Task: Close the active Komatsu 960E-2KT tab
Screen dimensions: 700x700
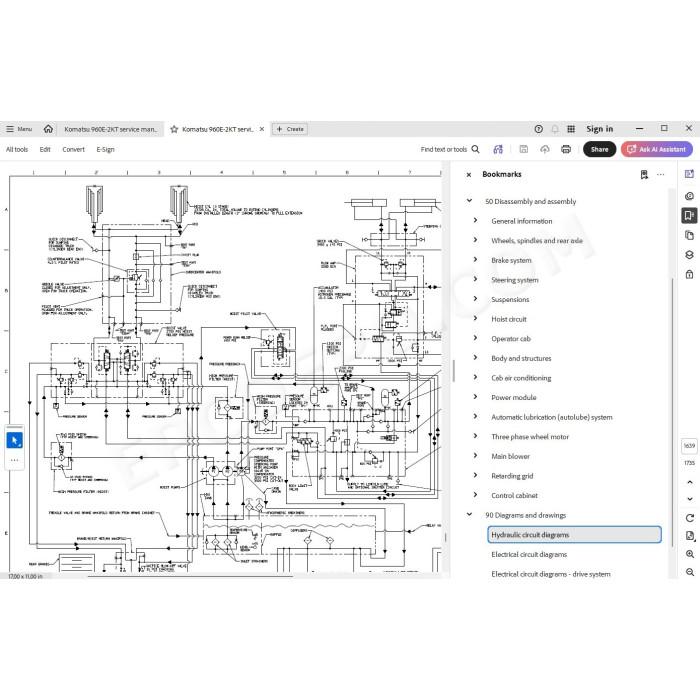Action: point(262,129)
